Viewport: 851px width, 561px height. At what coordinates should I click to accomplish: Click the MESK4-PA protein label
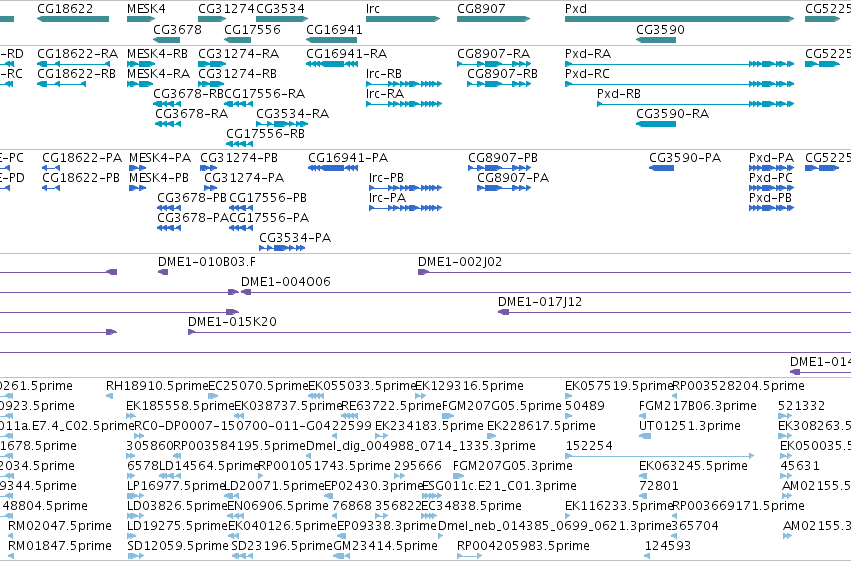(x=160, y=158)
